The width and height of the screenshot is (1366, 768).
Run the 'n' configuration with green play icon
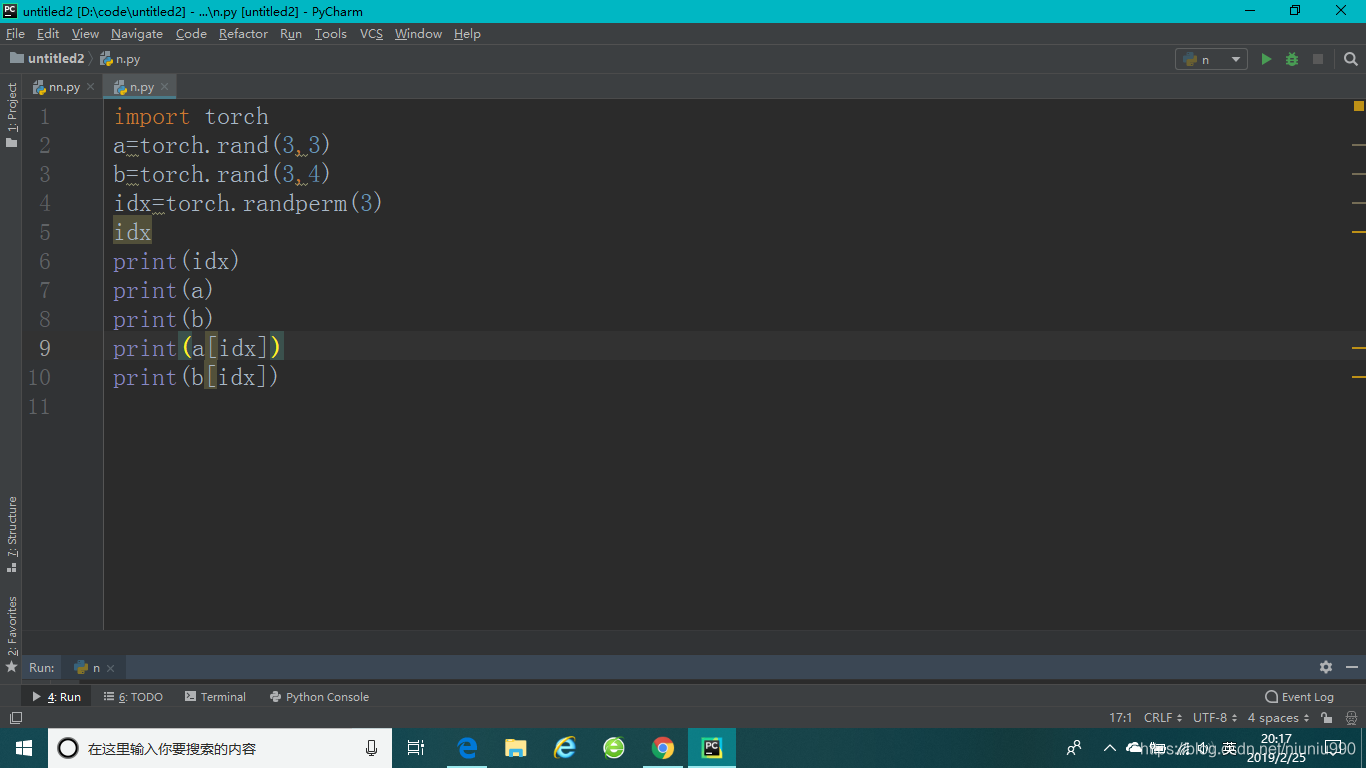[x=1266, y=59]
